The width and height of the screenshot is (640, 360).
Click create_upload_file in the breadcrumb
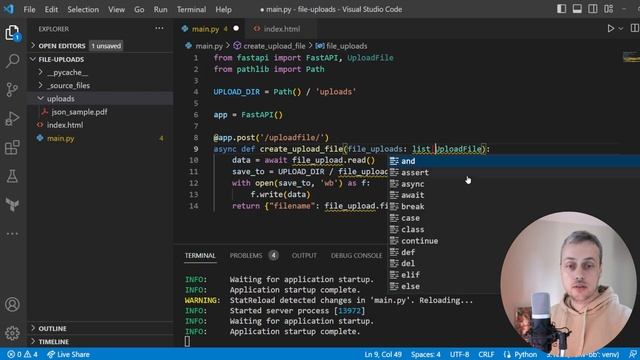coord(274,46)
